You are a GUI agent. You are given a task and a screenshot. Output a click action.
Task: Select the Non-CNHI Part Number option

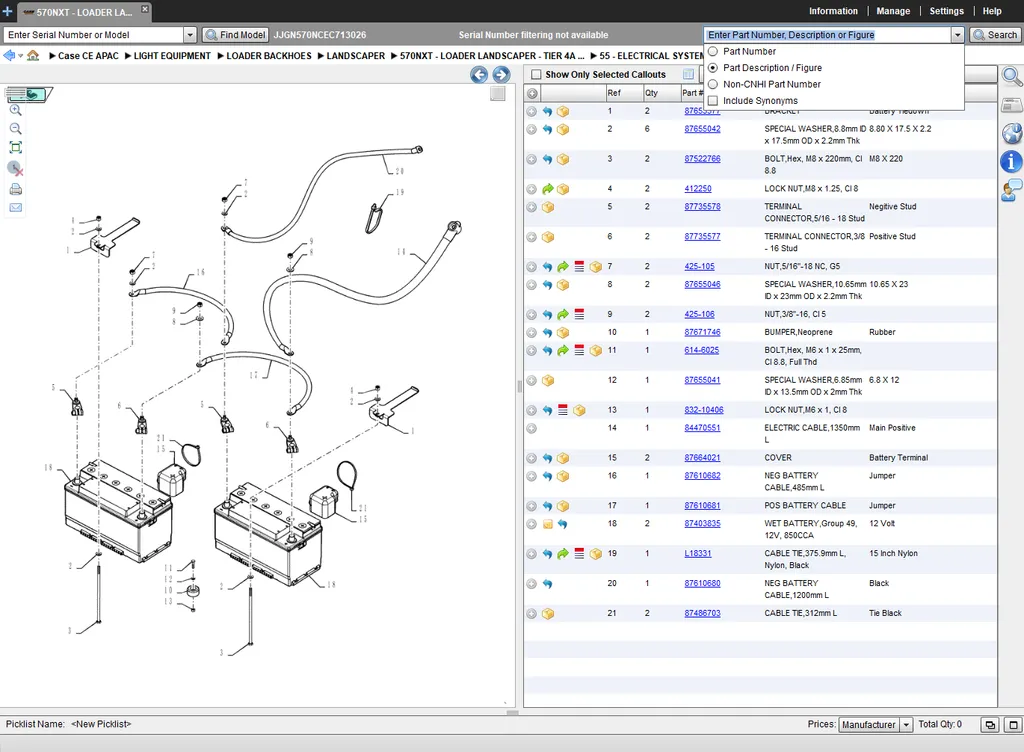(x=713, y=84)
